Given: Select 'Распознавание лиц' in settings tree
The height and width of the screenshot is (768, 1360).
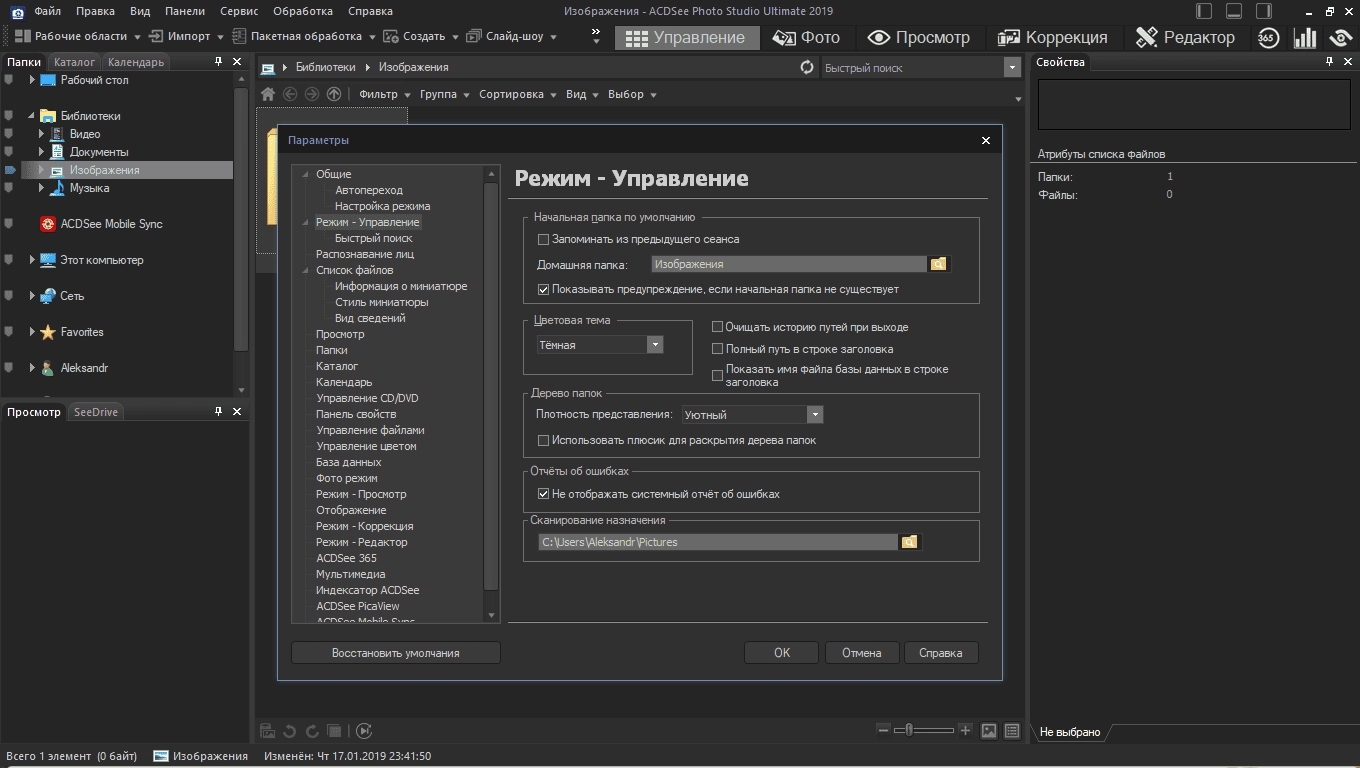Looking at the screenshot, I should pos(365,254).
